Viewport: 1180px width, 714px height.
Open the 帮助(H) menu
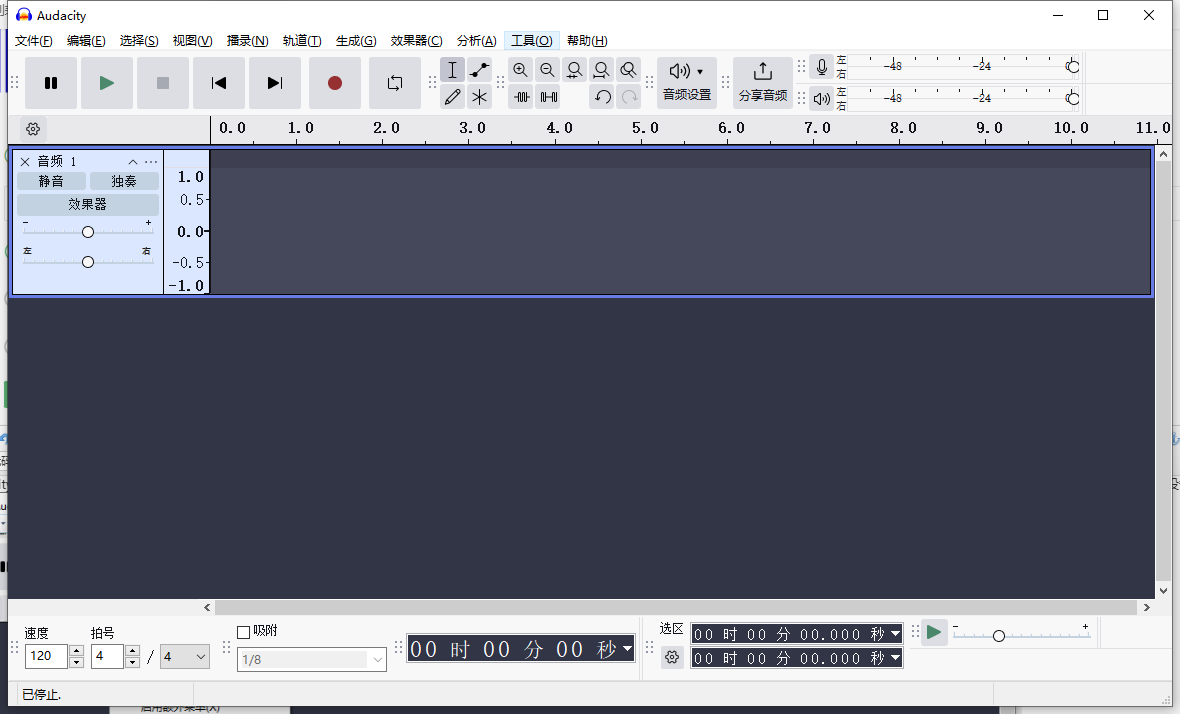[x=587, y=41]
